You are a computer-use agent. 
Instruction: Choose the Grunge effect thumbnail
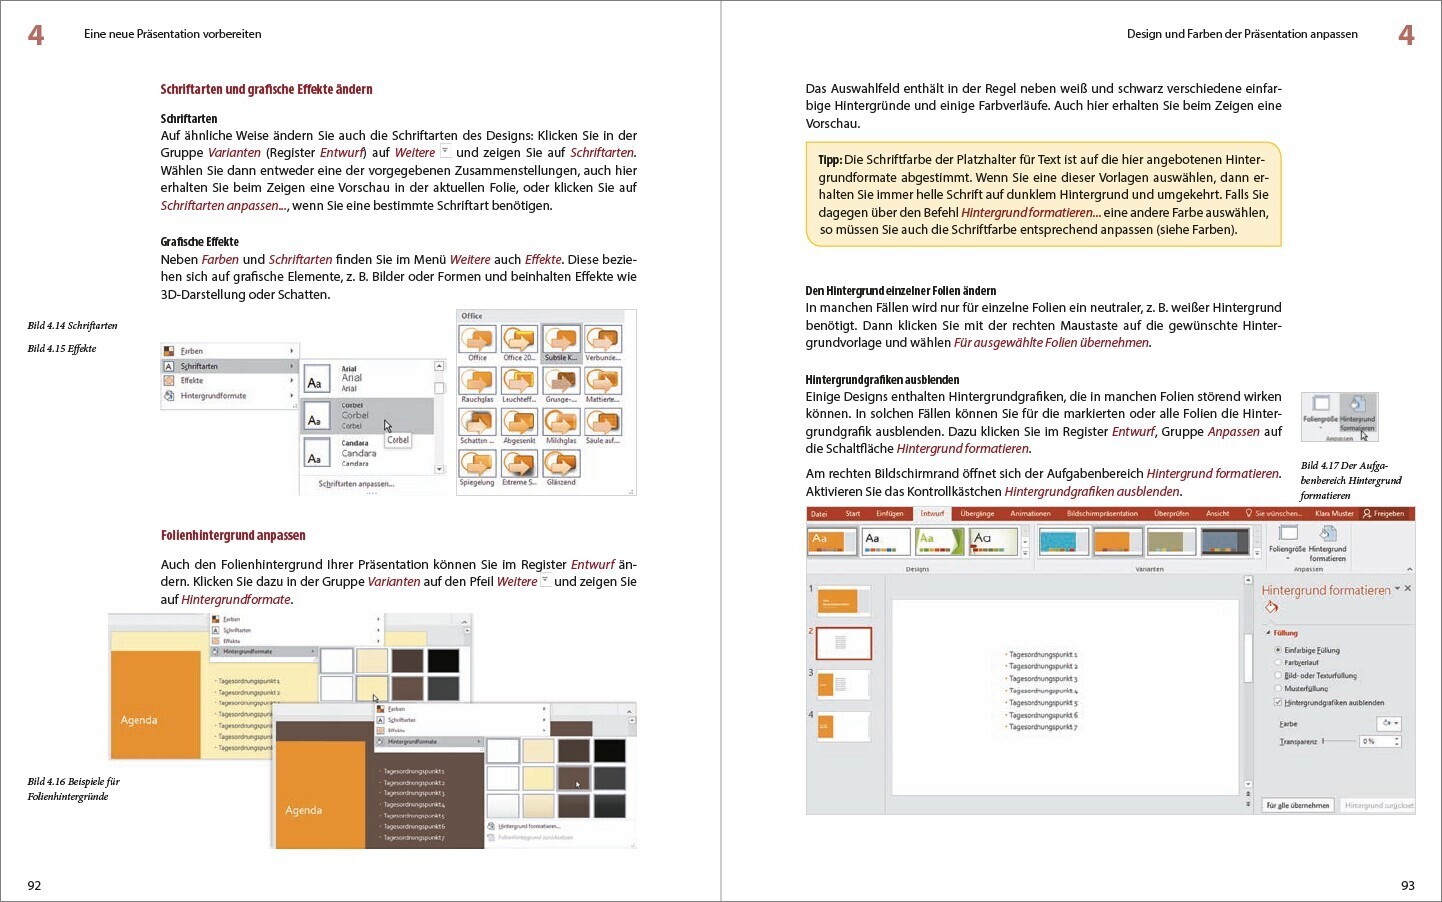coord(561,385)
